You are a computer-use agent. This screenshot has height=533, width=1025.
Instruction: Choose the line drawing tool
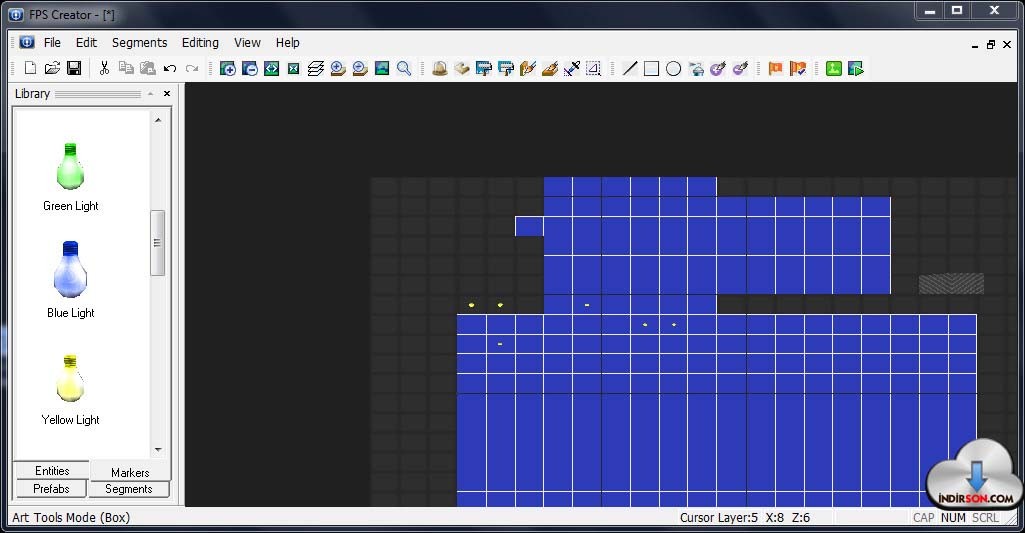pos(630,68)
